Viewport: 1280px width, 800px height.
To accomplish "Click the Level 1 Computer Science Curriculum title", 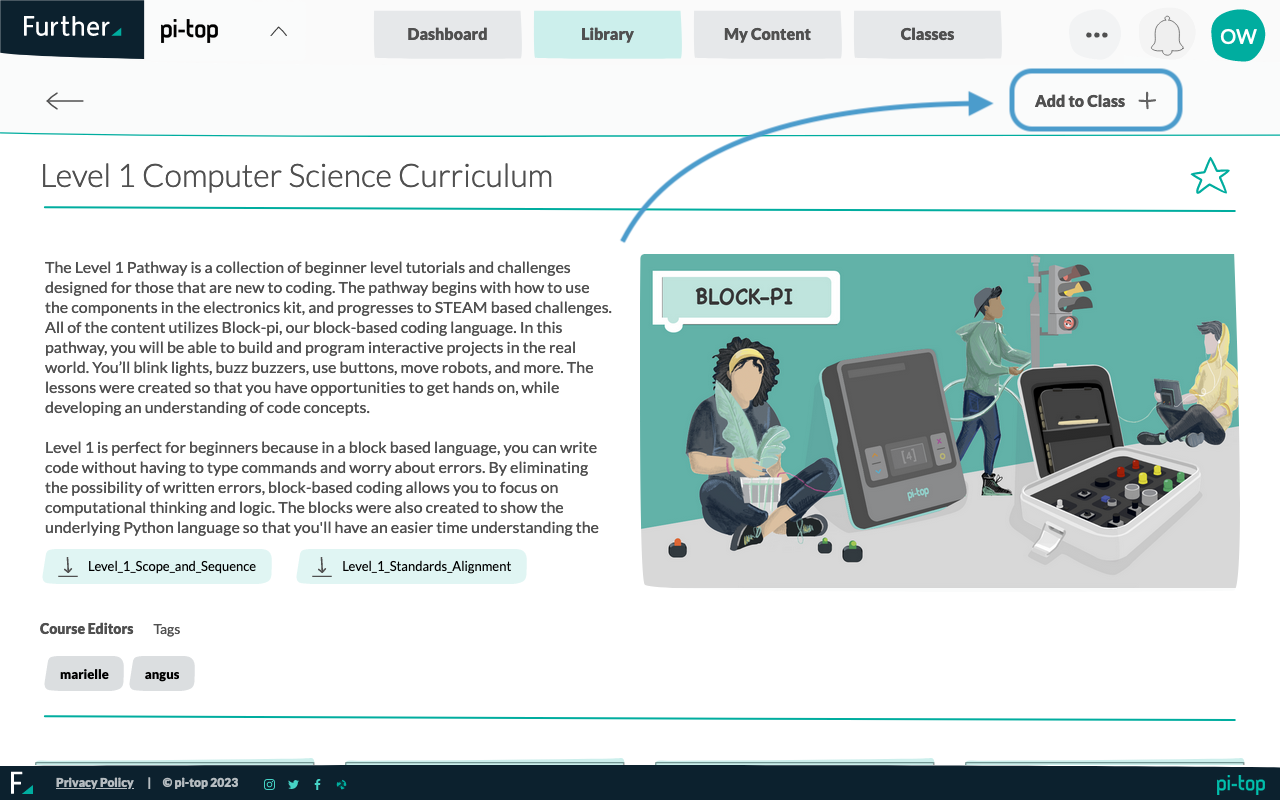I will click(297, 176).
